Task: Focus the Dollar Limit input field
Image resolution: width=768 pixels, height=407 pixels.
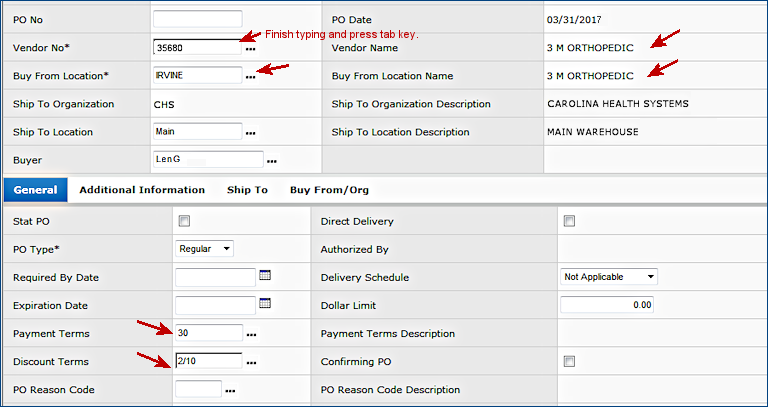Action: pos(608,305)
